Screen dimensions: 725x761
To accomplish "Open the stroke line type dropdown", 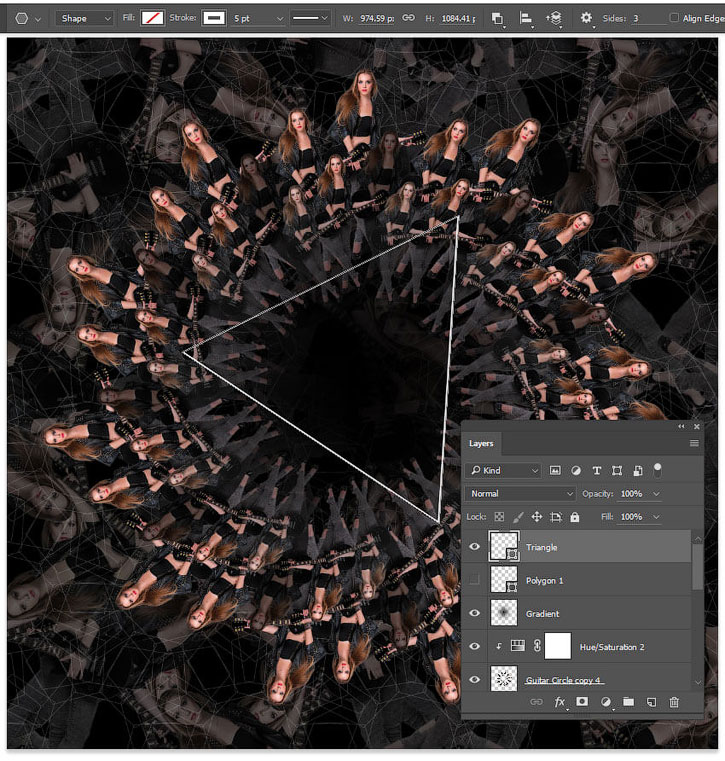I will tap(310, 18).
